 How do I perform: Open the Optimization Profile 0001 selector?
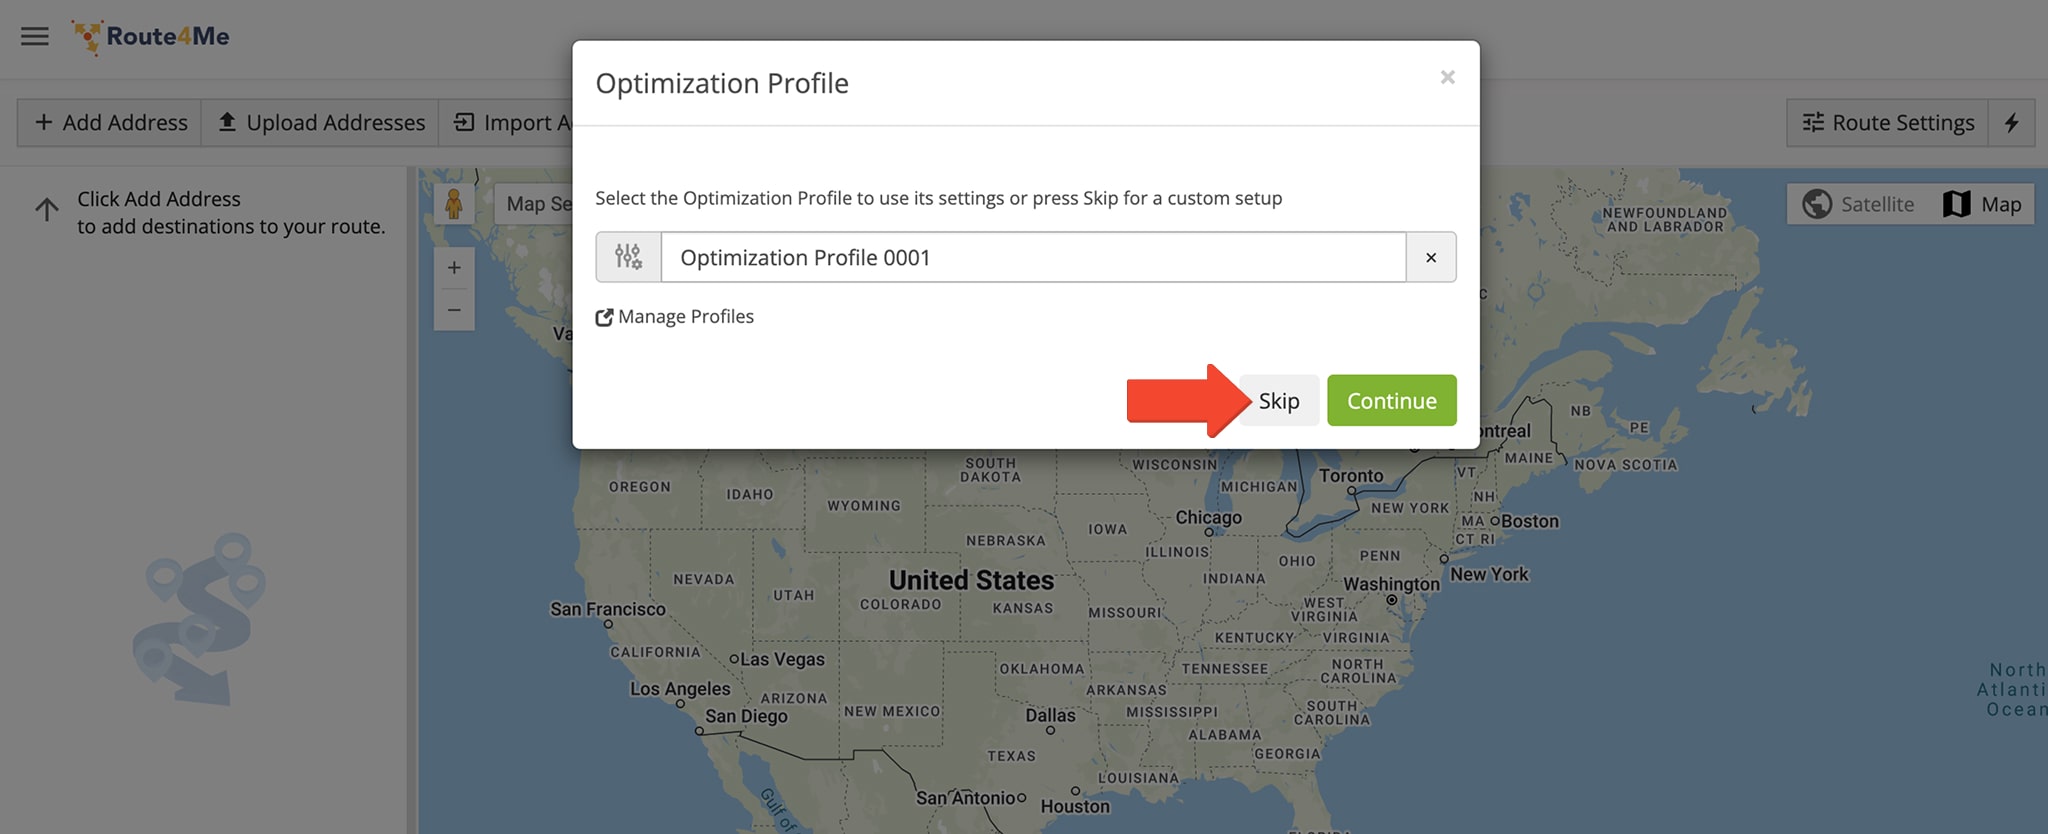1033,257
